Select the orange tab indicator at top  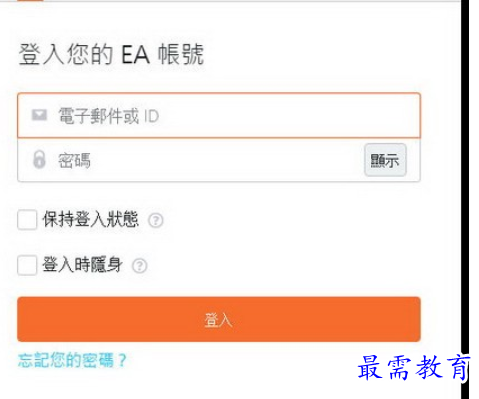[30, 1]
